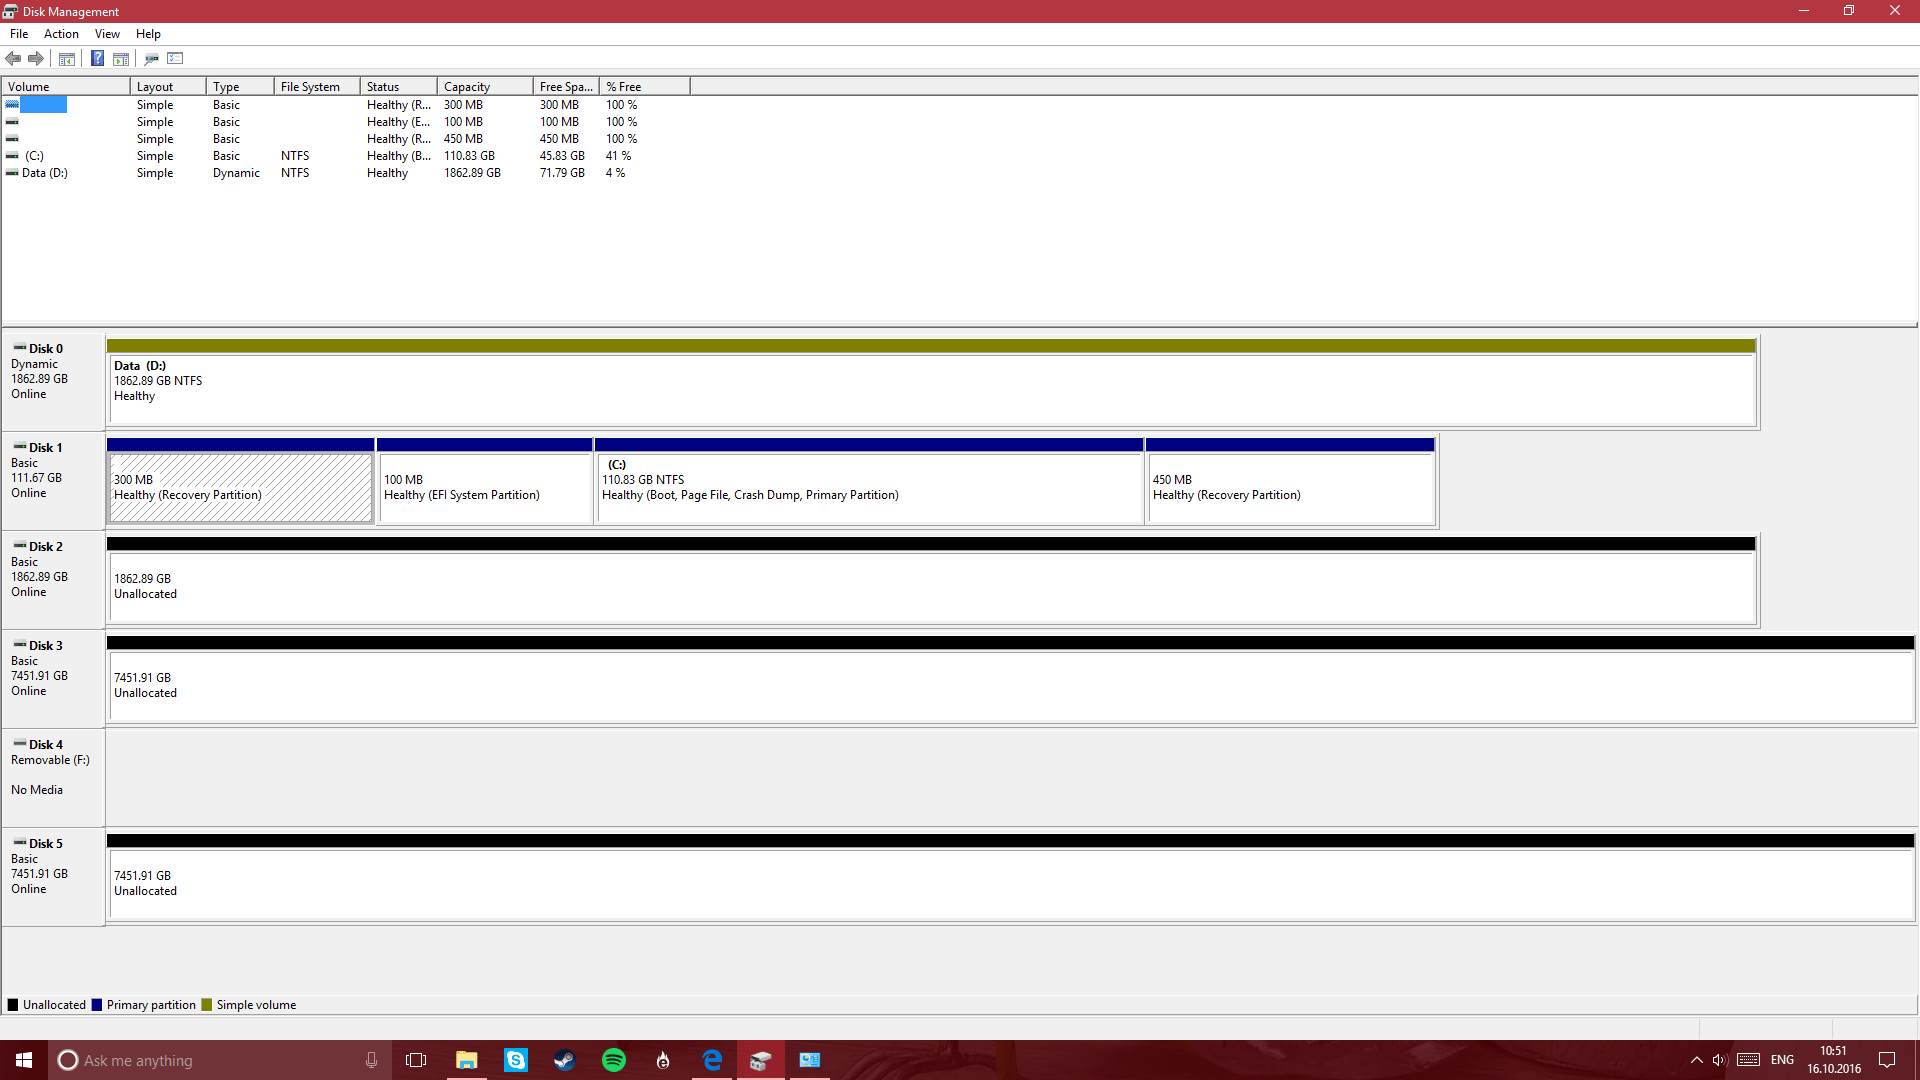Open the Action menu
Image resolution: width=1920 pixels, height=1080 pixels.
point(61,34)
